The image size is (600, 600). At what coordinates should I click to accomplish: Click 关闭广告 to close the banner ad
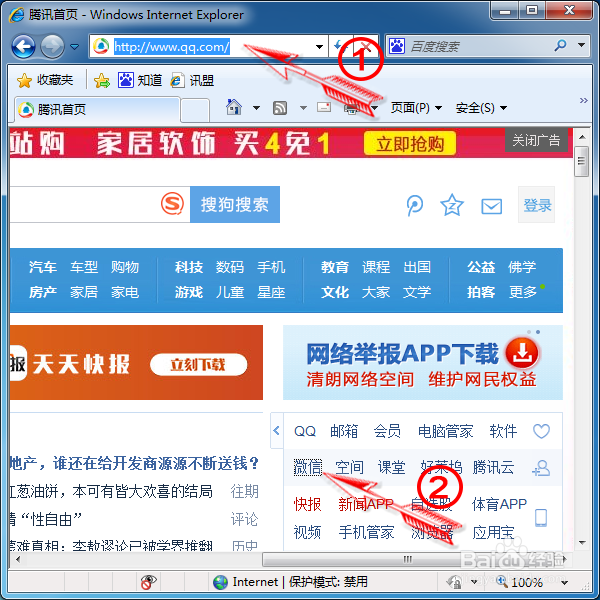pyautogui.click(x=536, y=140)
